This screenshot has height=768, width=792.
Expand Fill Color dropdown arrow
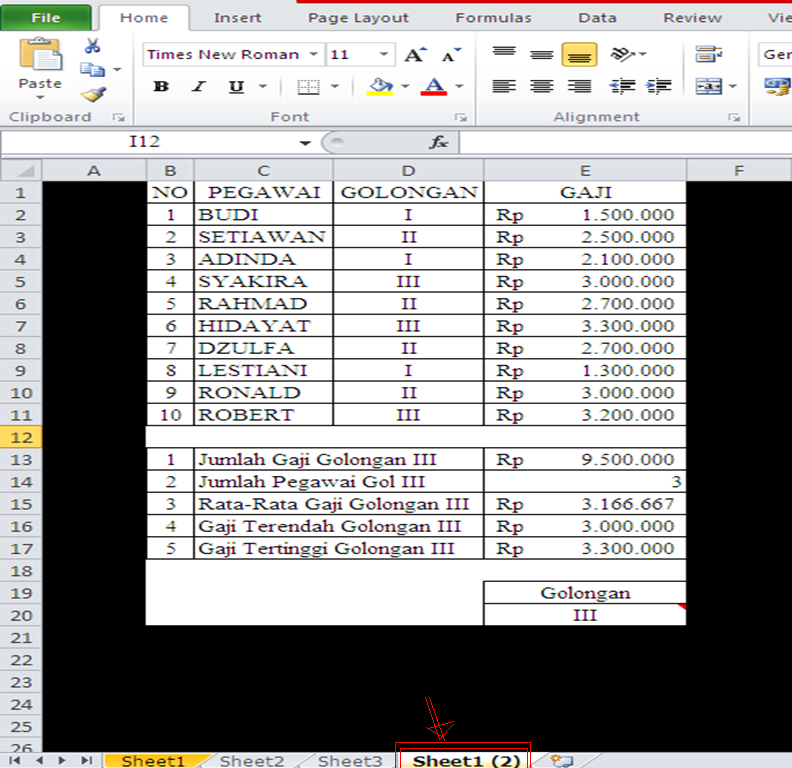point(405,86)
